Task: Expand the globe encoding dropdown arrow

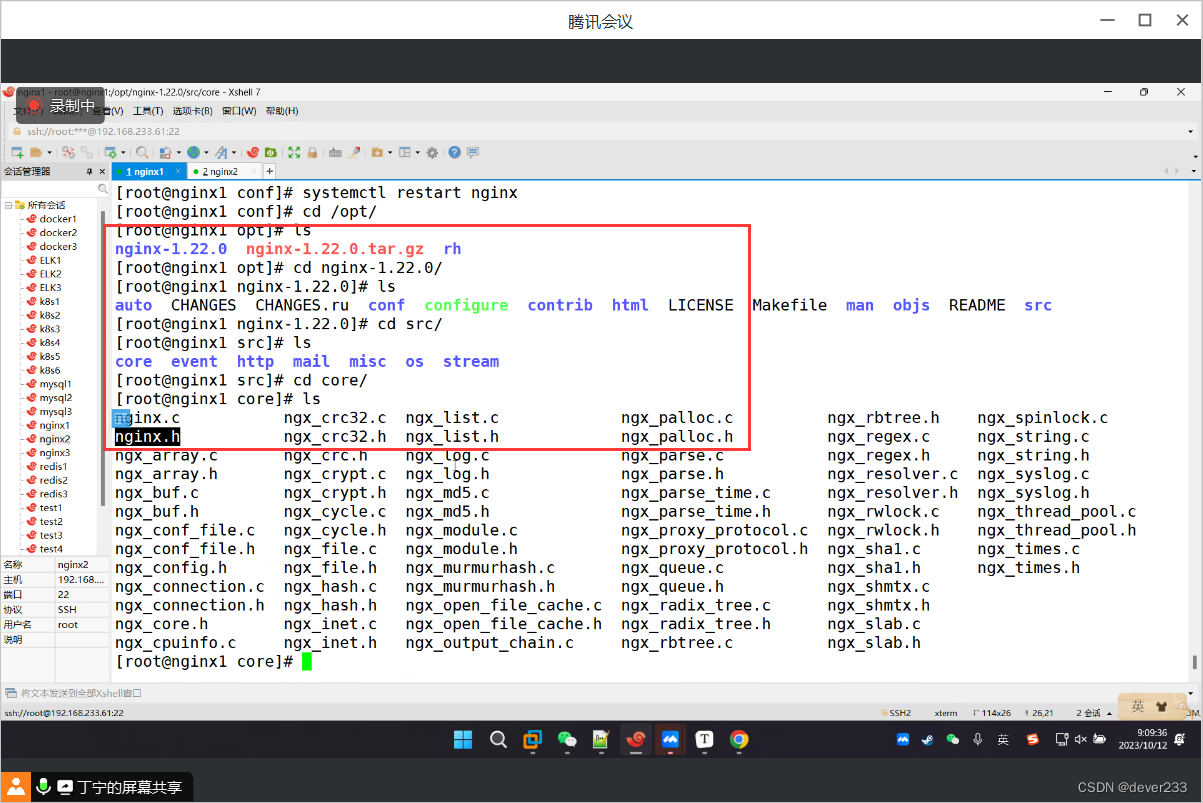Action: [x=206, y=153]
